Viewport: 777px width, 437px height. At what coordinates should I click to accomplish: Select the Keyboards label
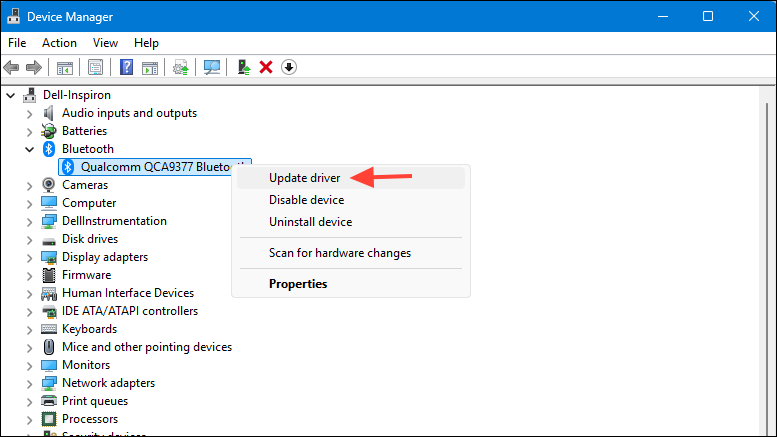(89, 329)
